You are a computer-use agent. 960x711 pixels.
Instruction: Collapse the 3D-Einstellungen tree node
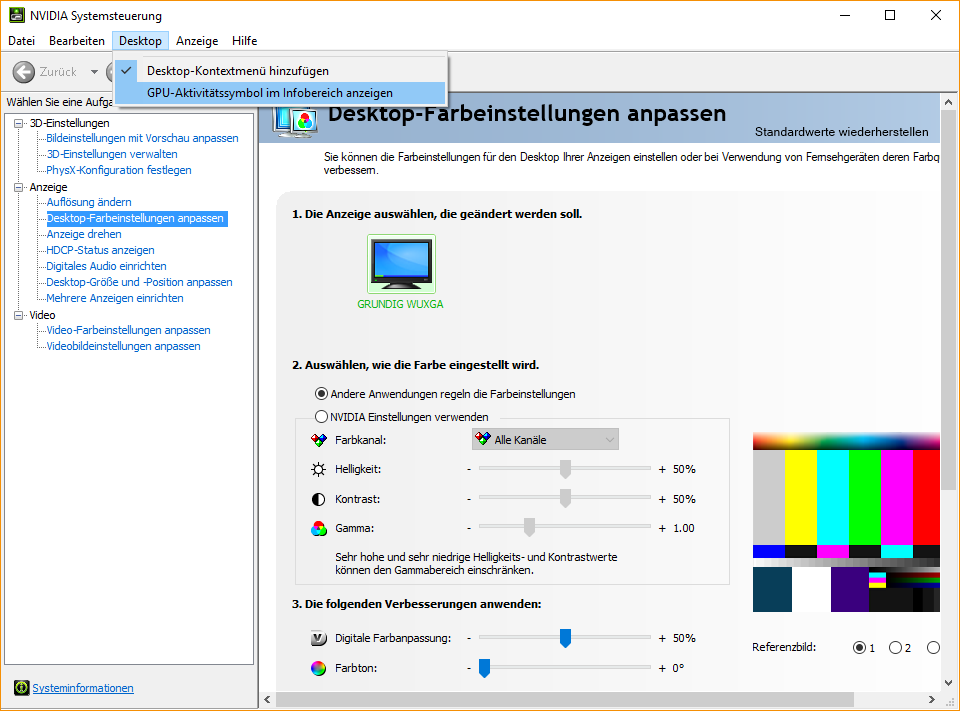click(x=18, y=123)
